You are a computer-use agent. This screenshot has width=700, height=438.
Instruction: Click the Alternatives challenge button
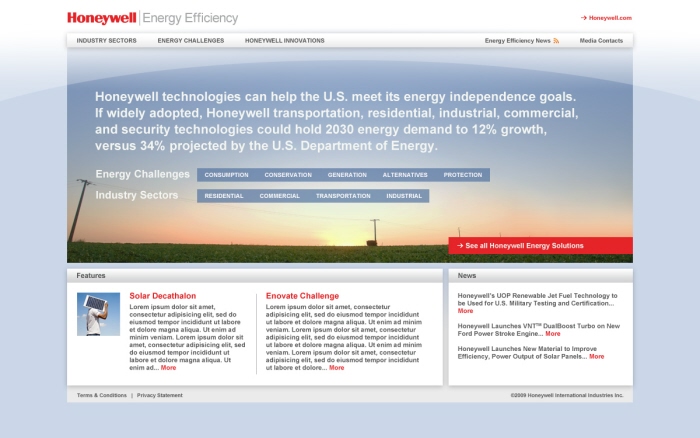coord(405,175)
